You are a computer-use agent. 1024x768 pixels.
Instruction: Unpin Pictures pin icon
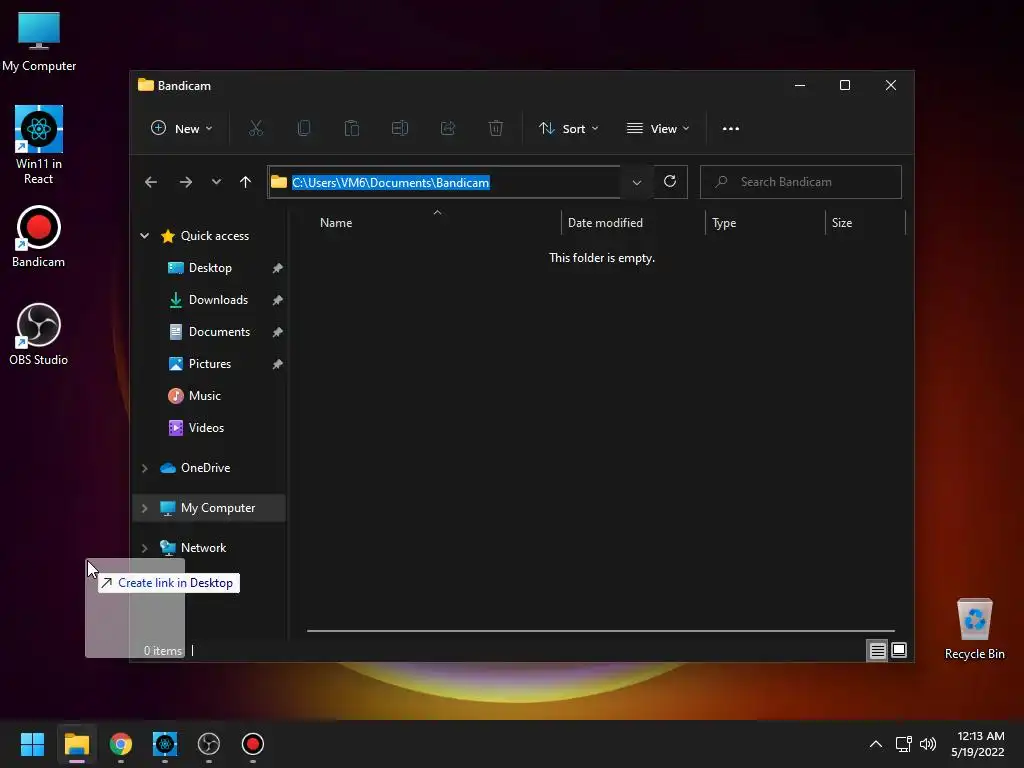click(x=278, y=364)
